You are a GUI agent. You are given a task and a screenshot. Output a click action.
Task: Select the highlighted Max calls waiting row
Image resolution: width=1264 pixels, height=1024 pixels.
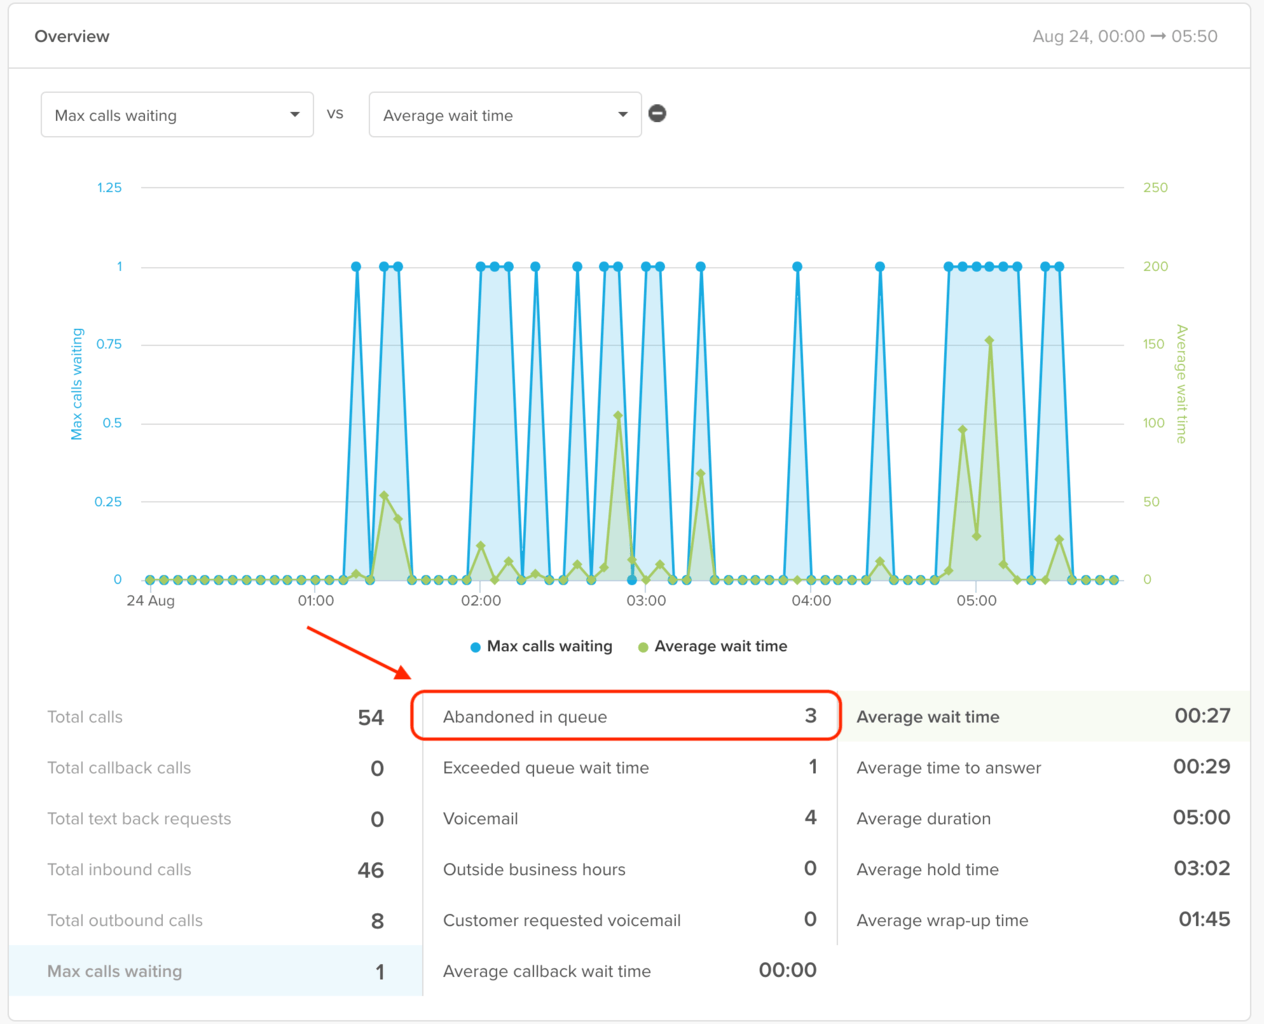pyautogui.click(x=215, y=971)
